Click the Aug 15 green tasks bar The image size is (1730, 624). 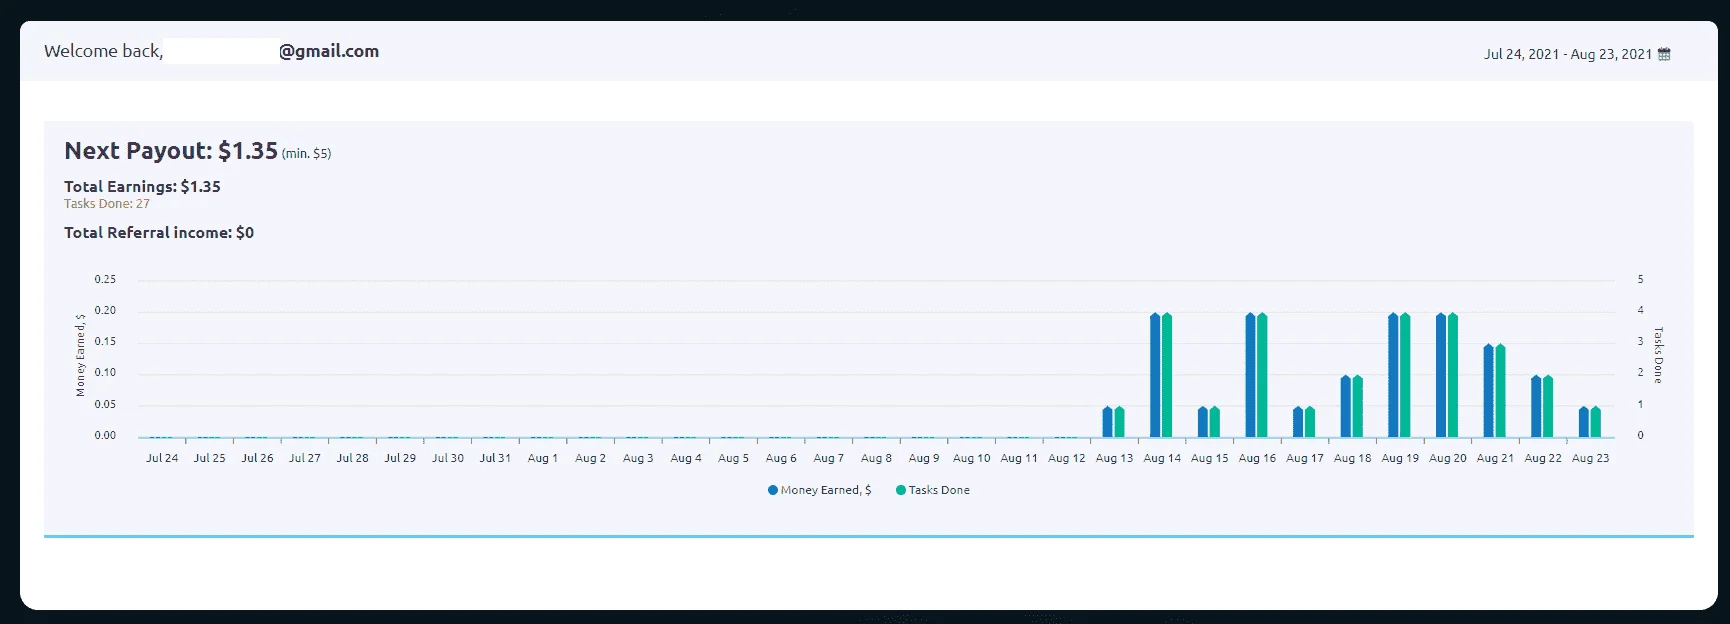pos(1215,422)
